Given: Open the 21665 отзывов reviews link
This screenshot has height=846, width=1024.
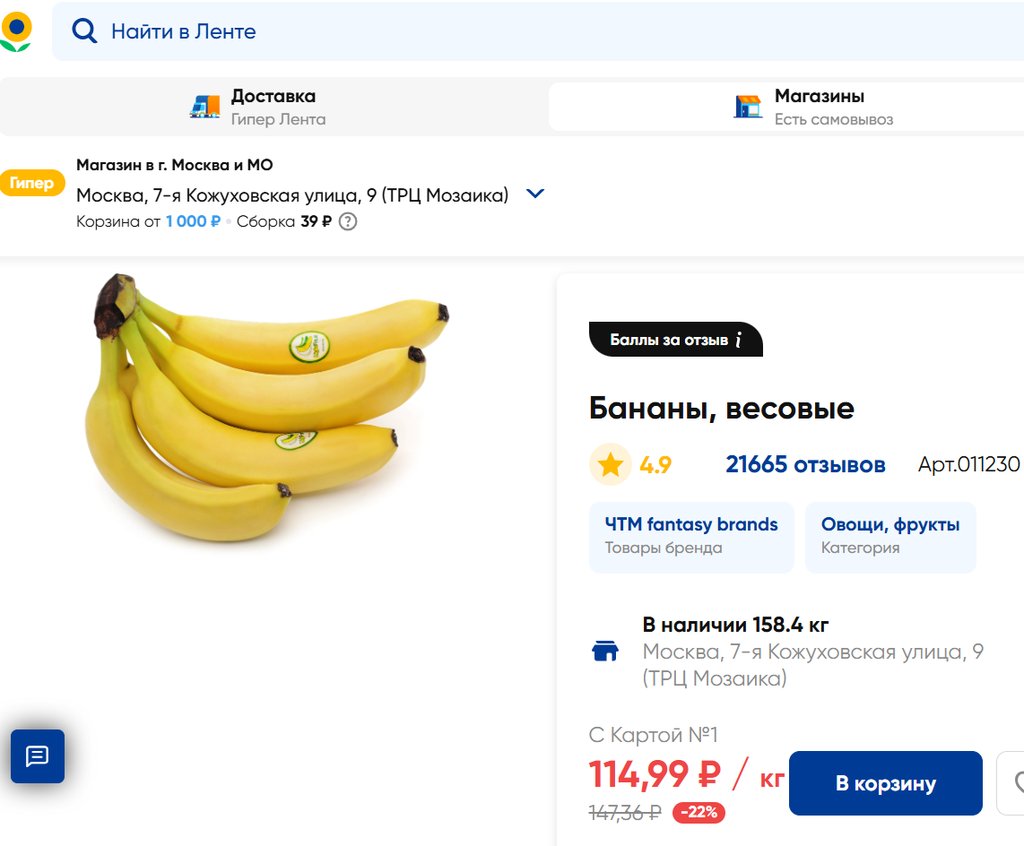Looking at the screenshot, I should click(x=805, y=465).
